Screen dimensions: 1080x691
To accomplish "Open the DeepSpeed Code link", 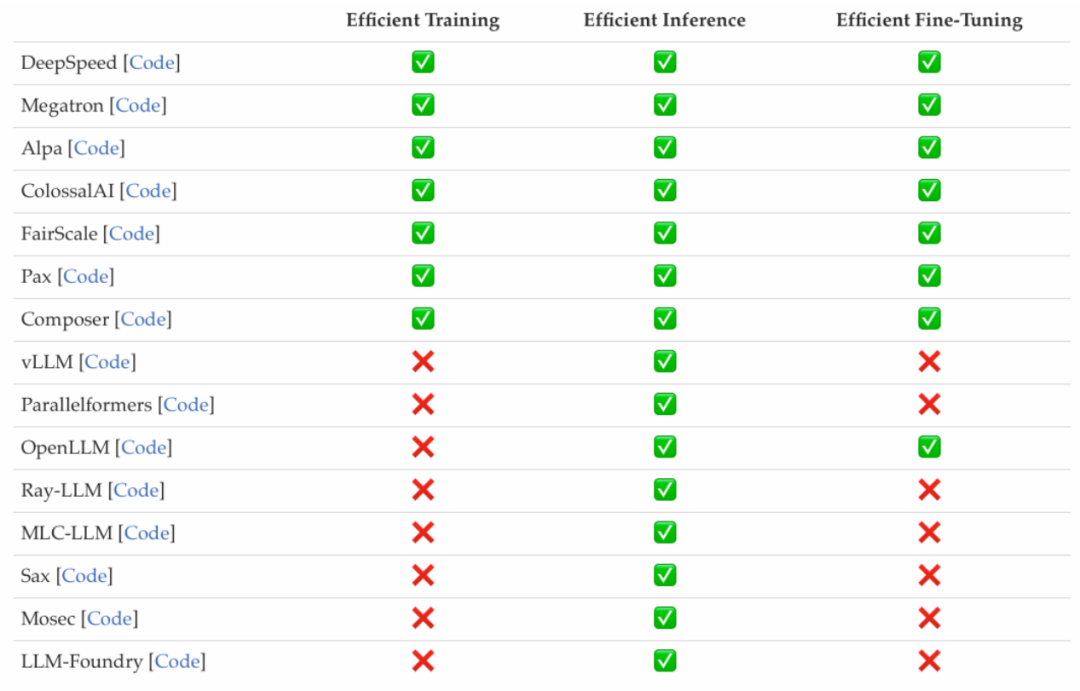I will (153, 63).
